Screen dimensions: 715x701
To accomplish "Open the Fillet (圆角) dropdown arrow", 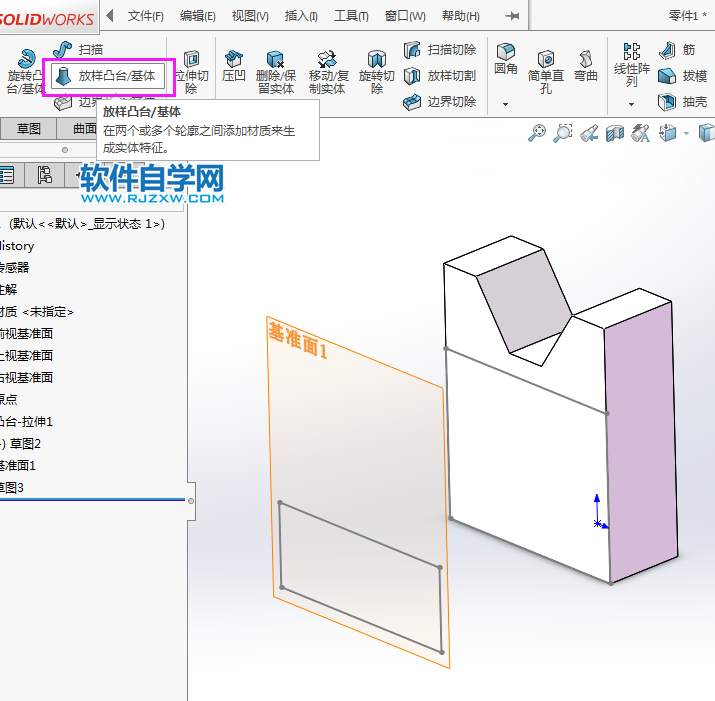I will (x=505, y=104).
